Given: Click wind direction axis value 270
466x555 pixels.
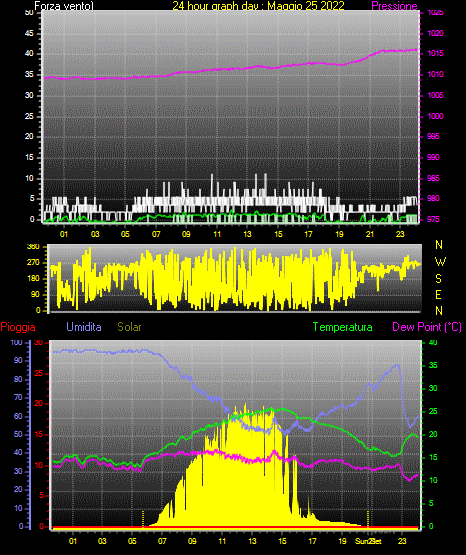Looking at the screenshot, I should pyautogui.click(x=33, y=263).
